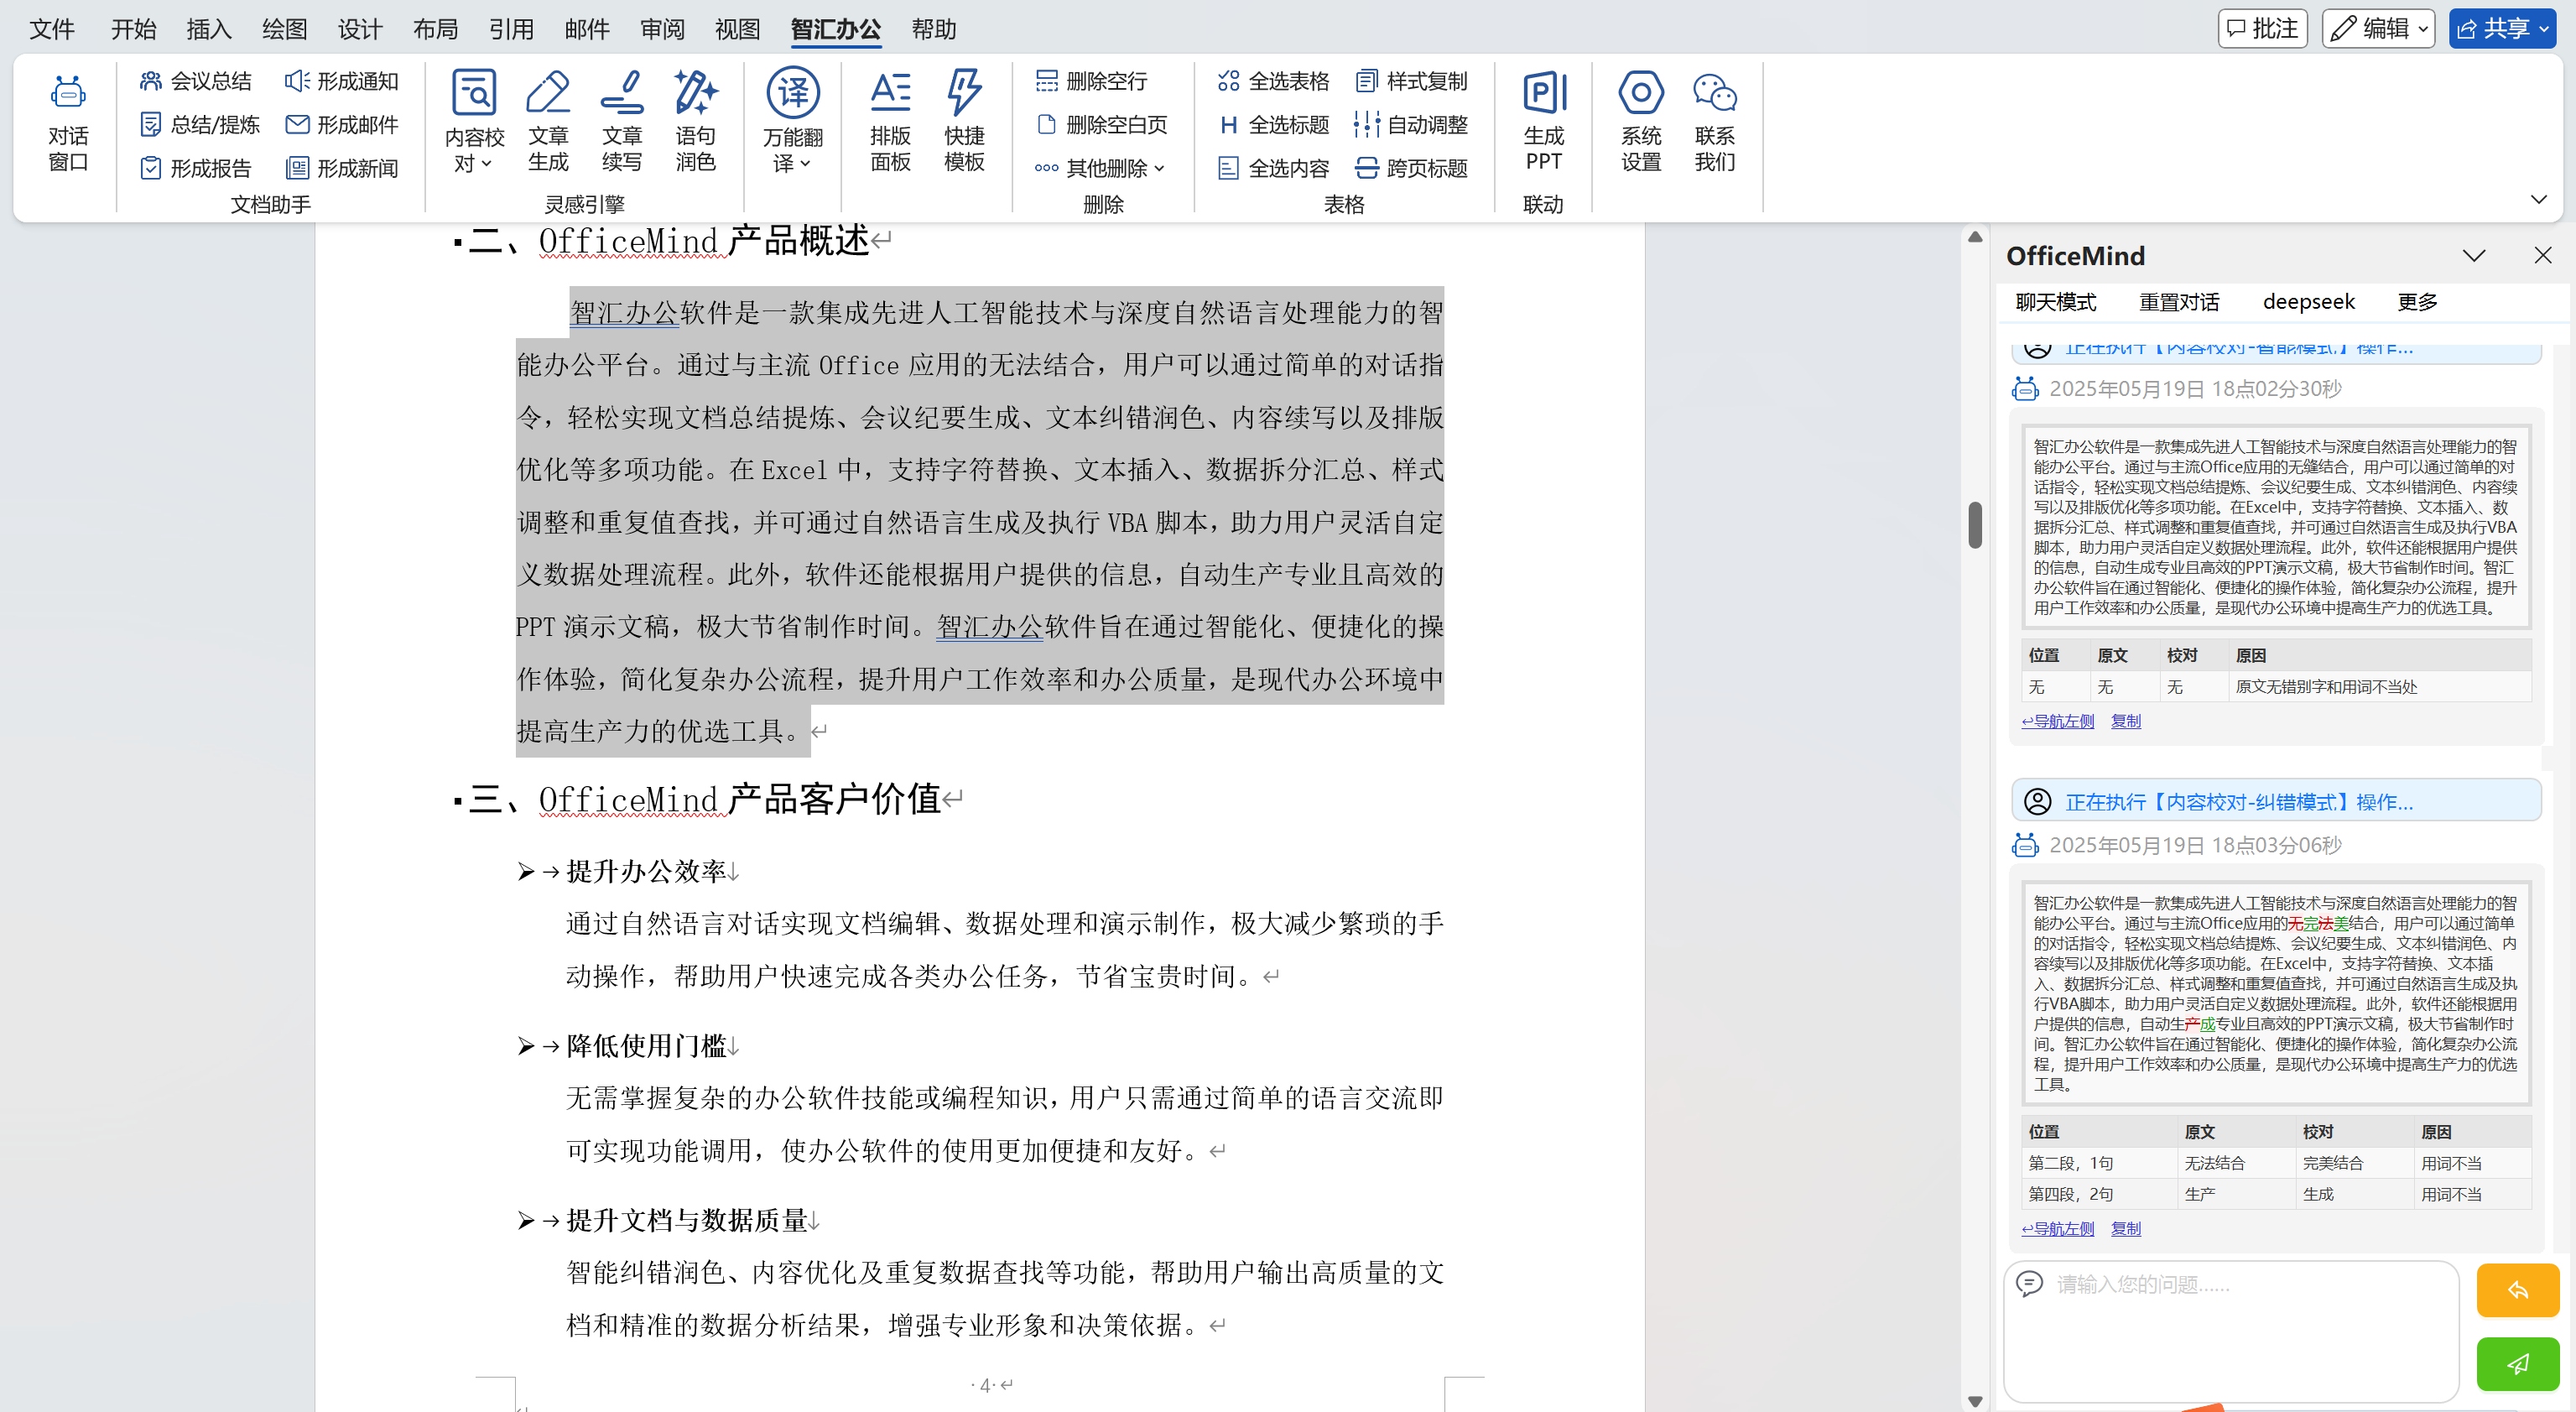2576x1412 pixels.
Task: Click the document scroll down arrow
Action: pyautogui.click(x=1975, y=1401)
